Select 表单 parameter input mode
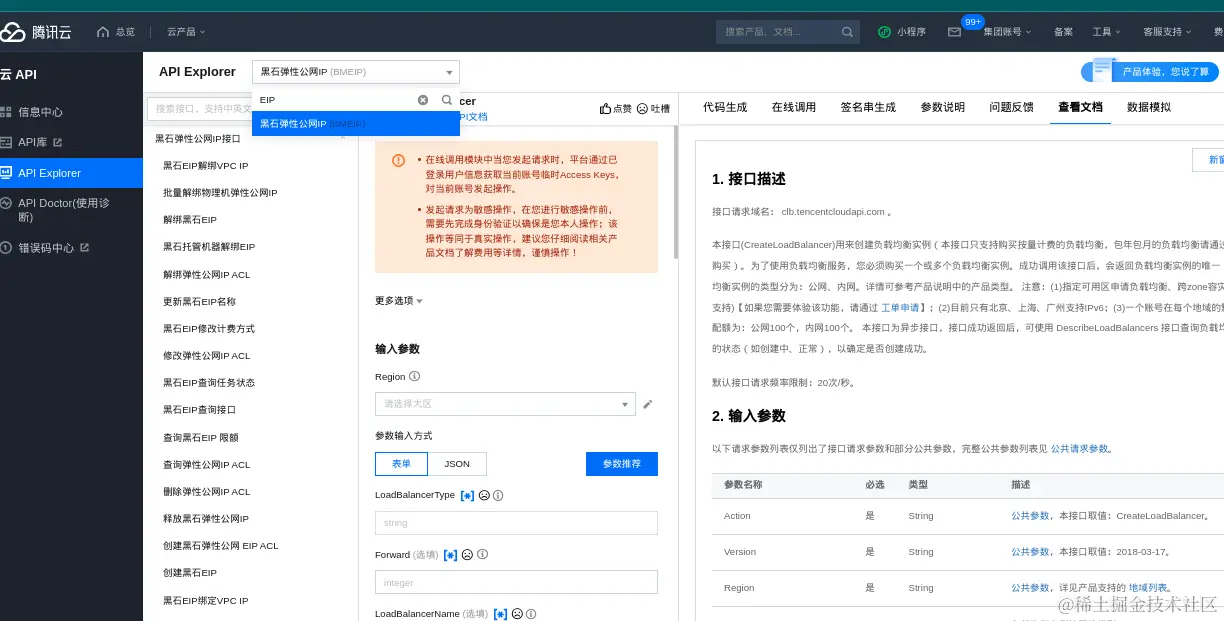 coord(401,464)
